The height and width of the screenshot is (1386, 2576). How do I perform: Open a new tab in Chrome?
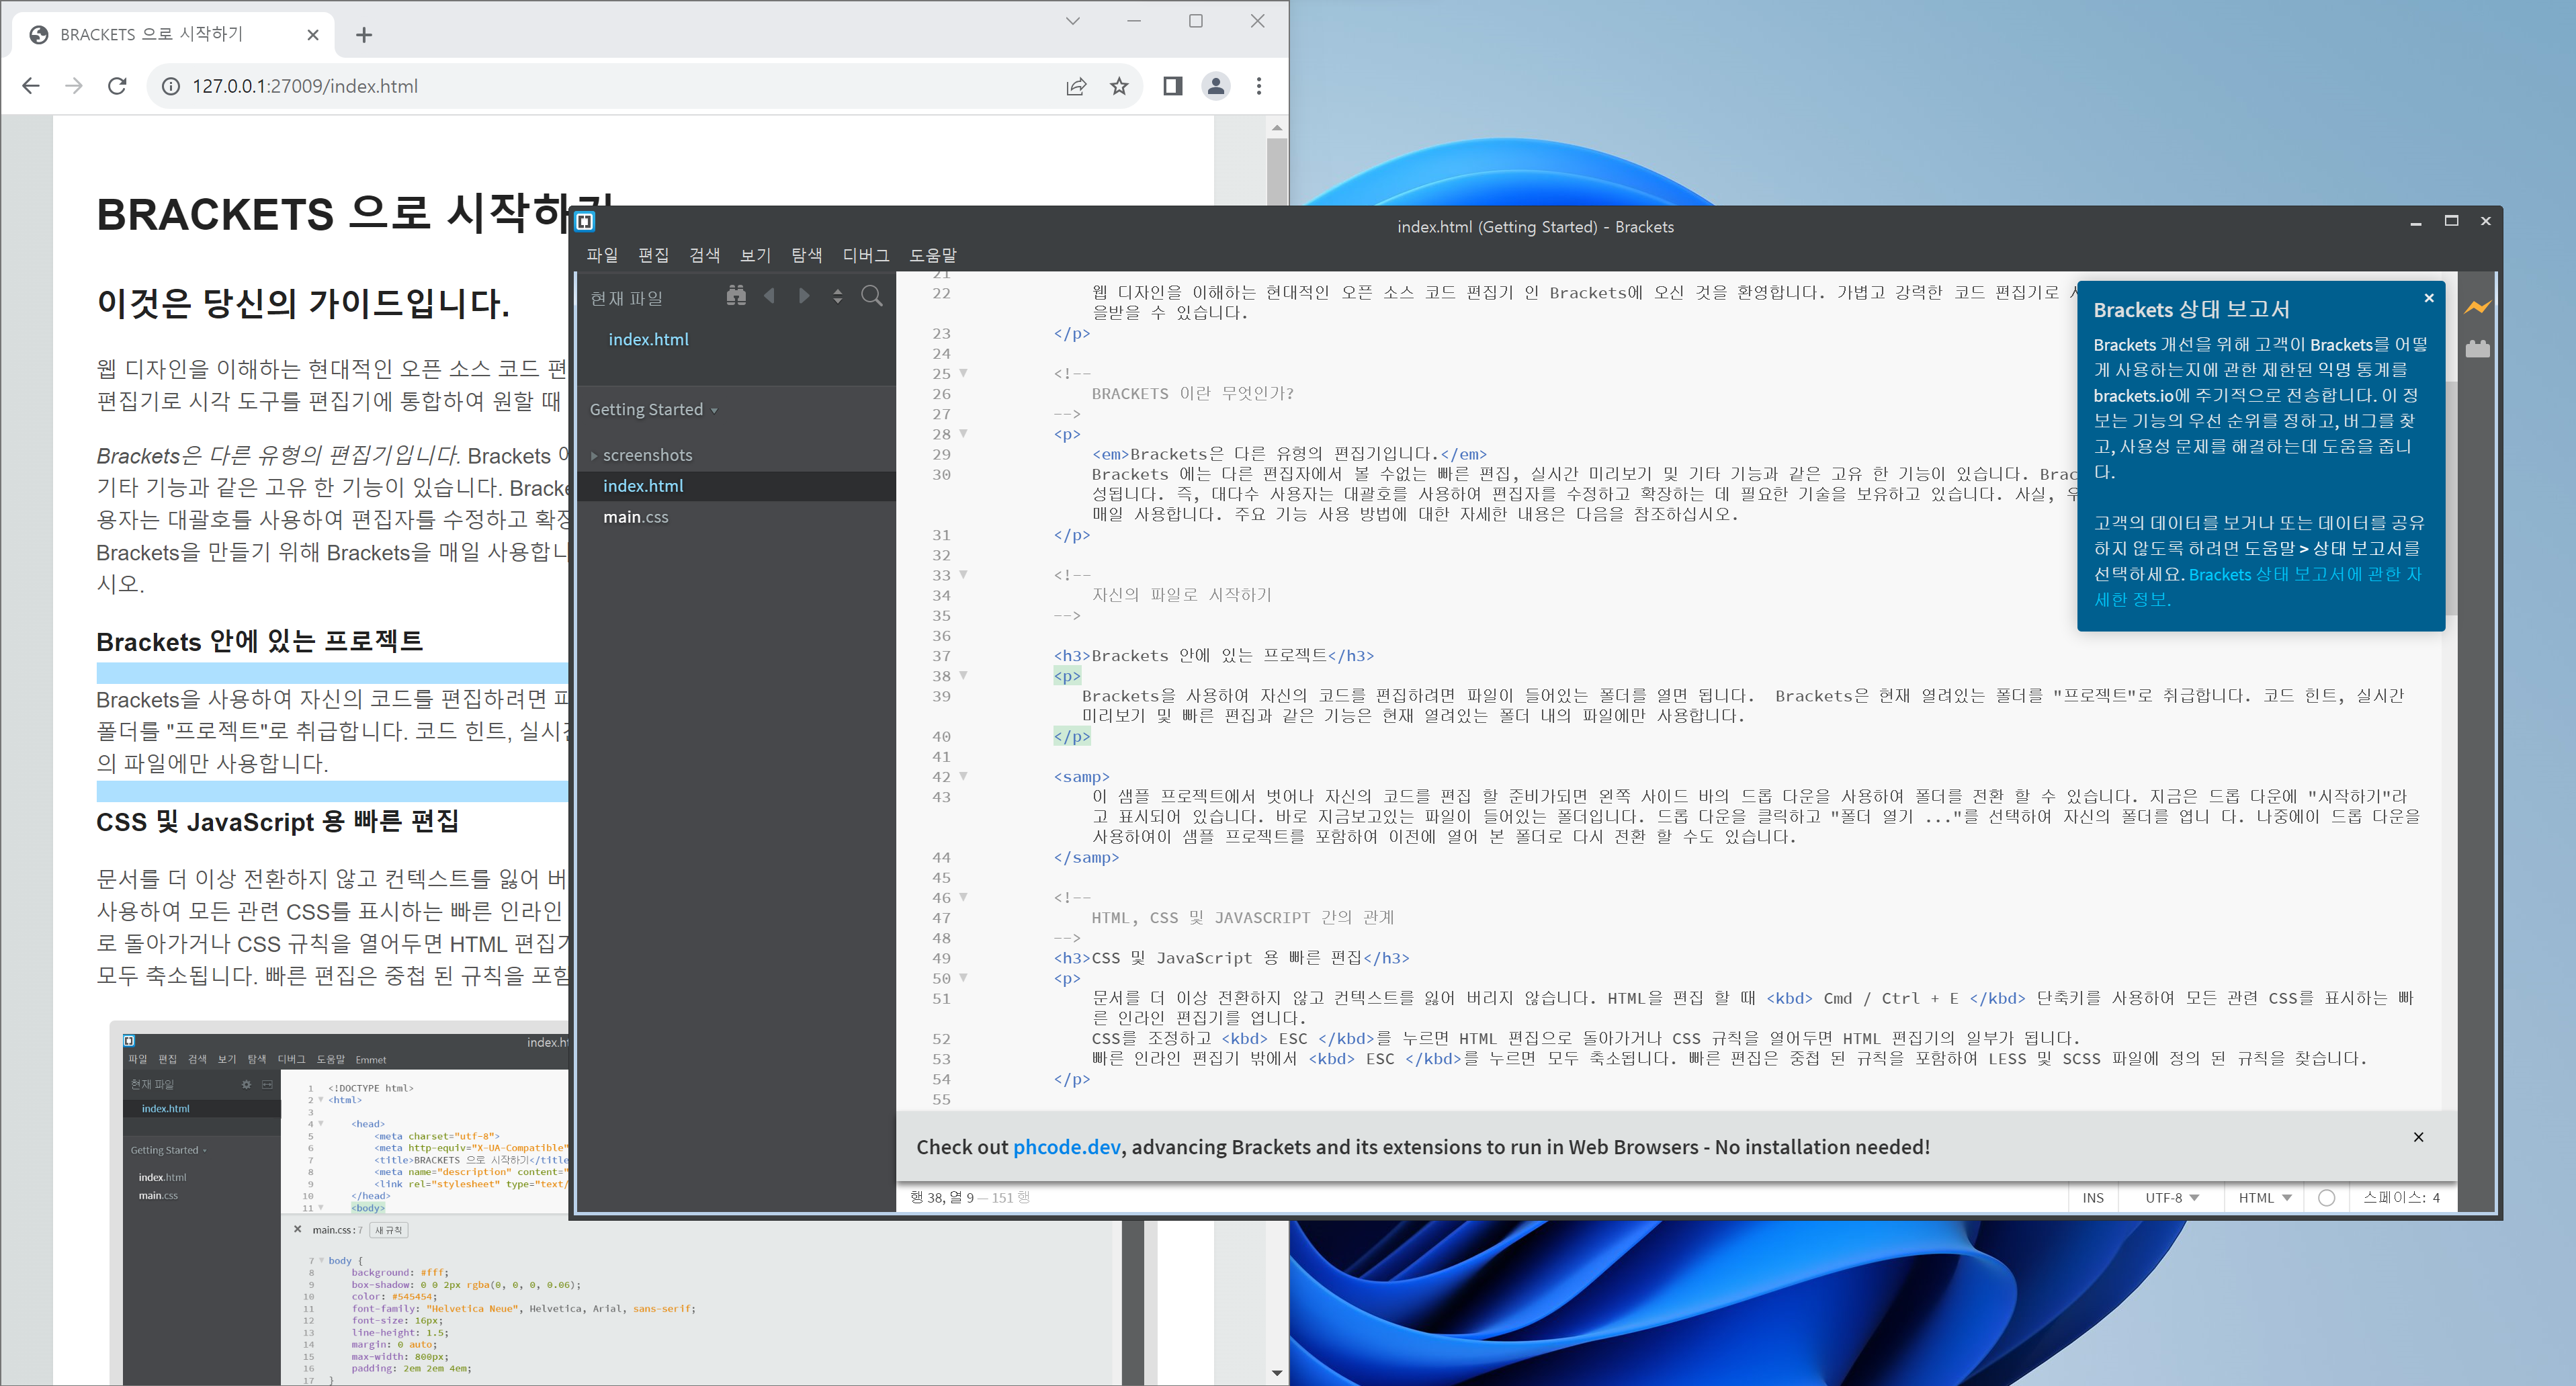(x=364, y=35)
